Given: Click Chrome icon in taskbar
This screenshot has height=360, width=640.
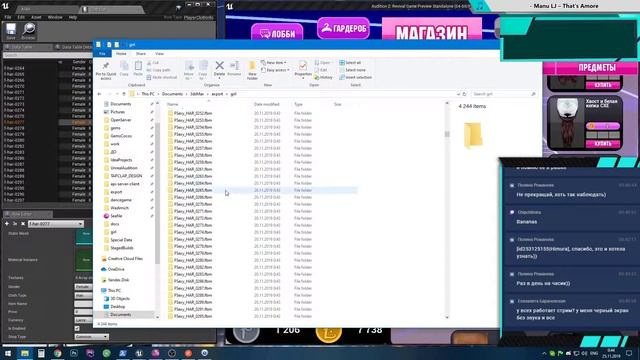Looking at the screenshot, I should point(58,353).
